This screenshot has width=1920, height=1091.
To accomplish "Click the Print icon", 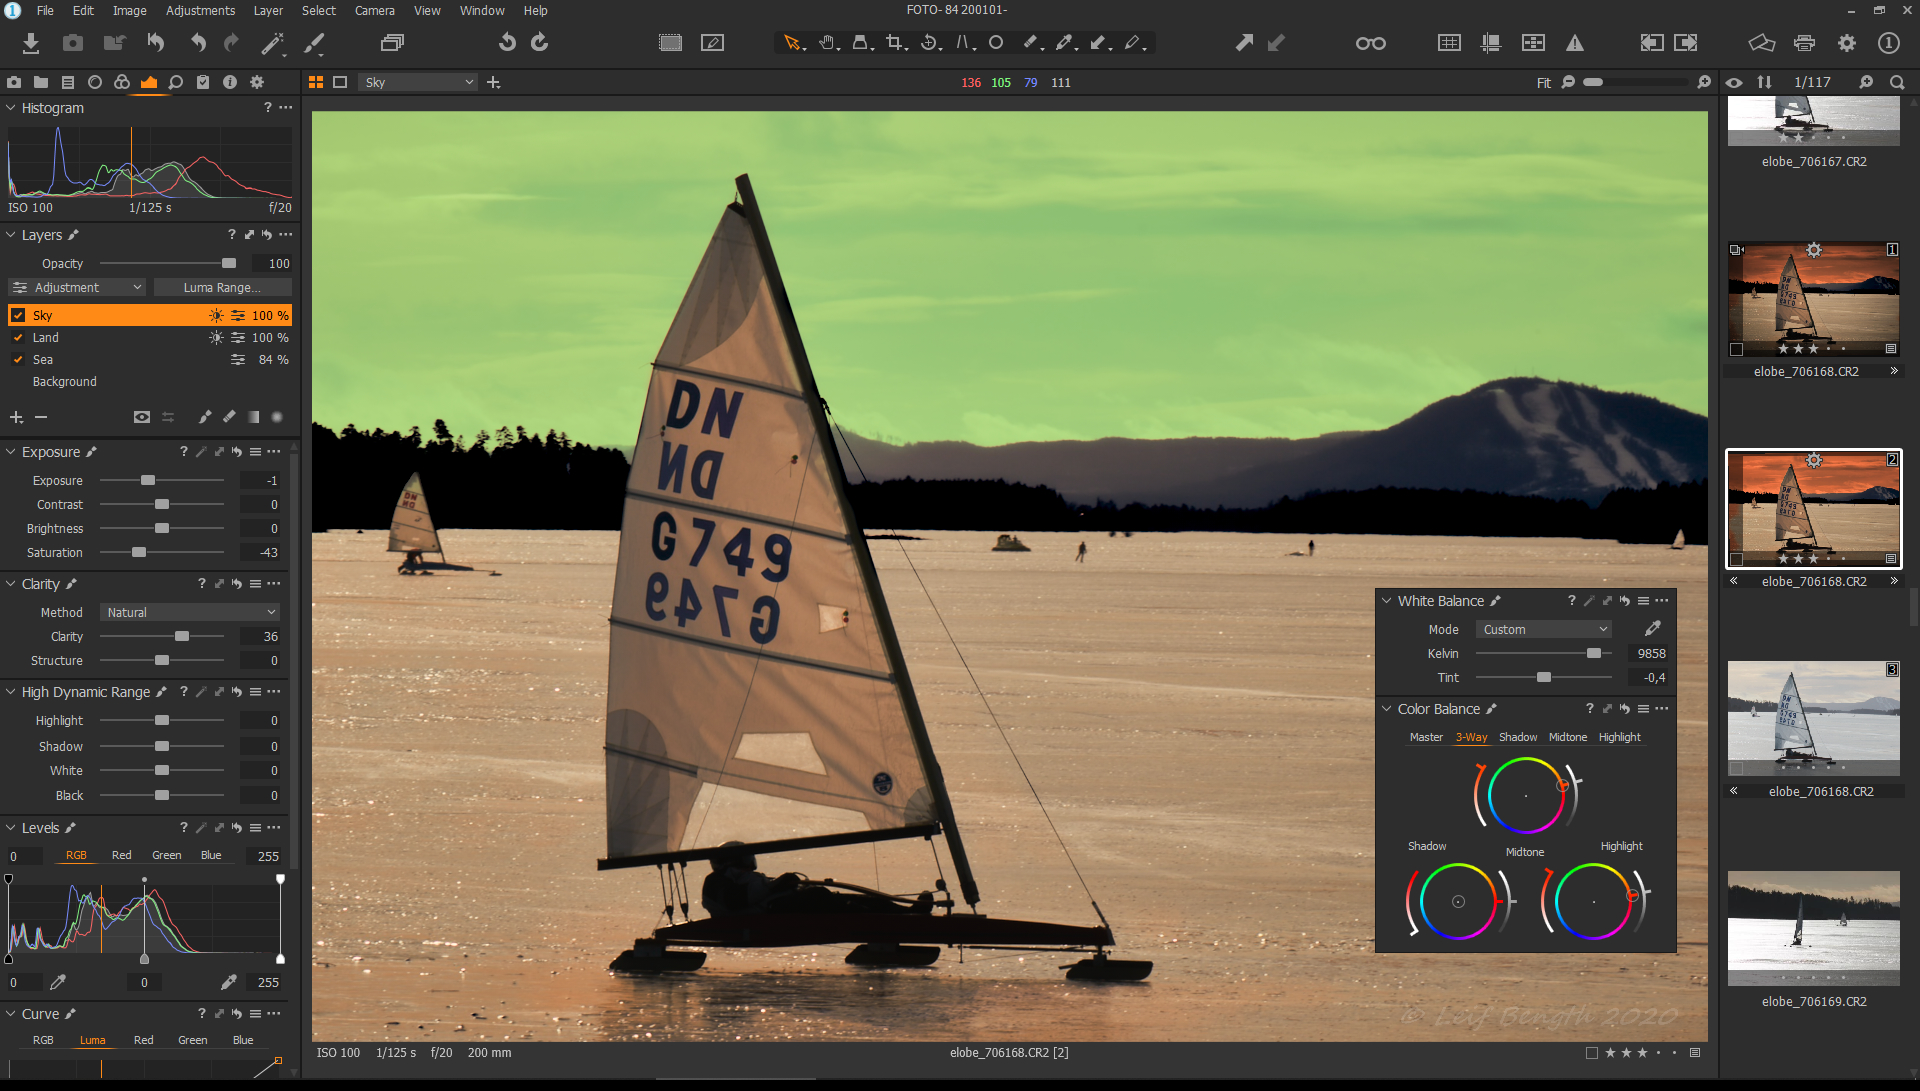I will click(1804, 43).
